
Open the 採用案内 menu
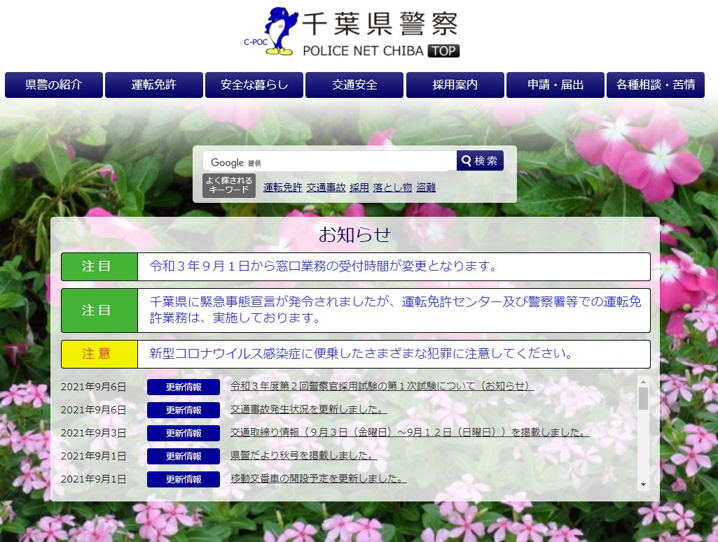tap(455, 85)
